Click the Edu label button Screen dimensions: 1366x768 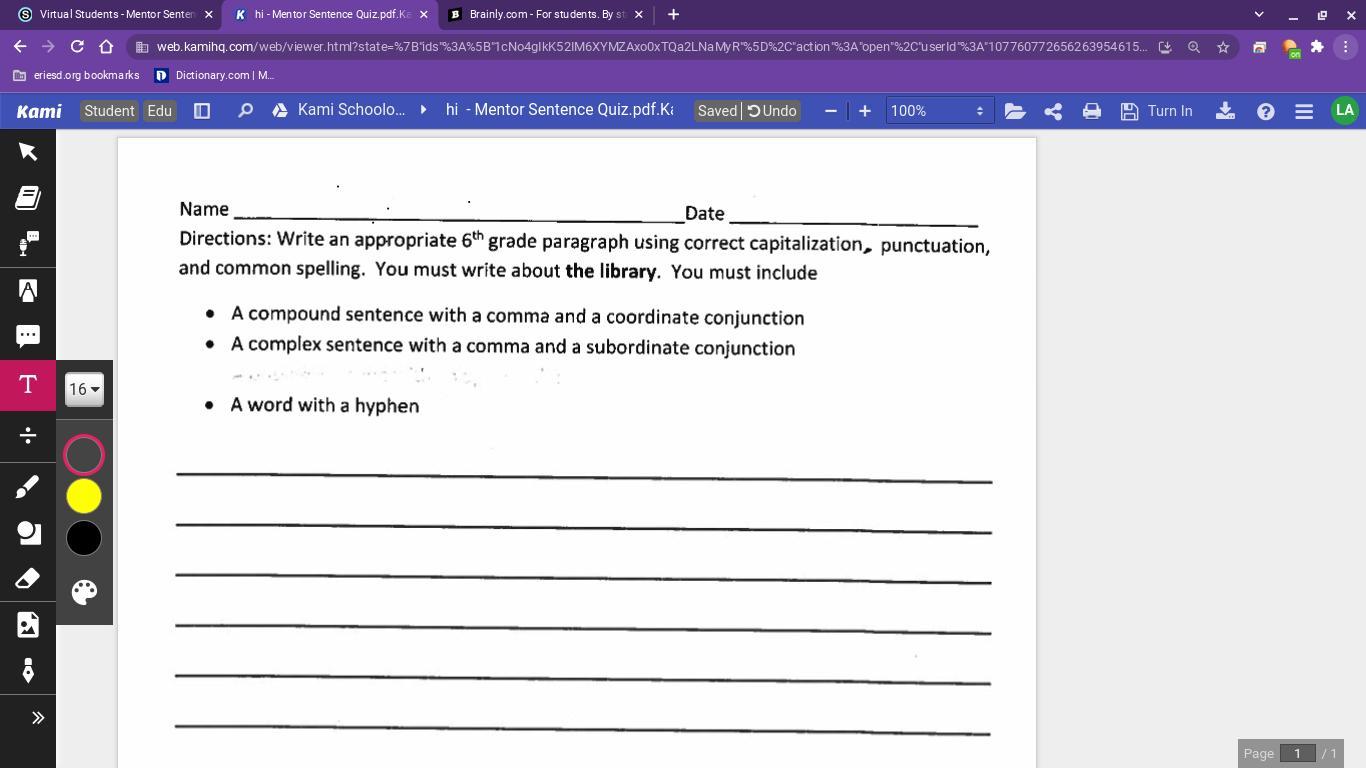tap(159, 111)
